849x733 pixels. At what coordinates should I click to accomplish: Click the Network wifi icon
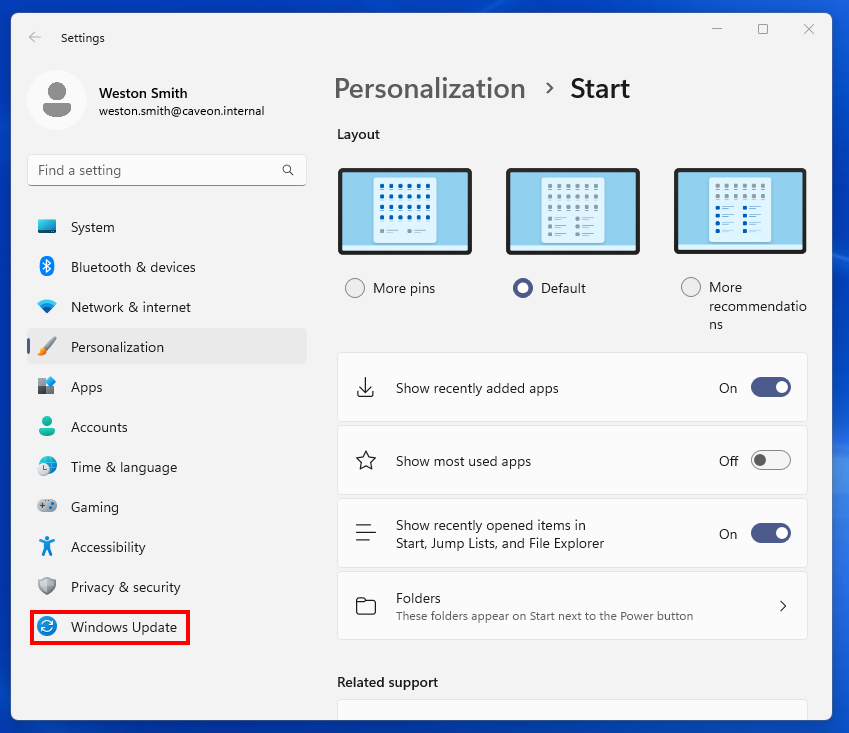click(47, 306)
